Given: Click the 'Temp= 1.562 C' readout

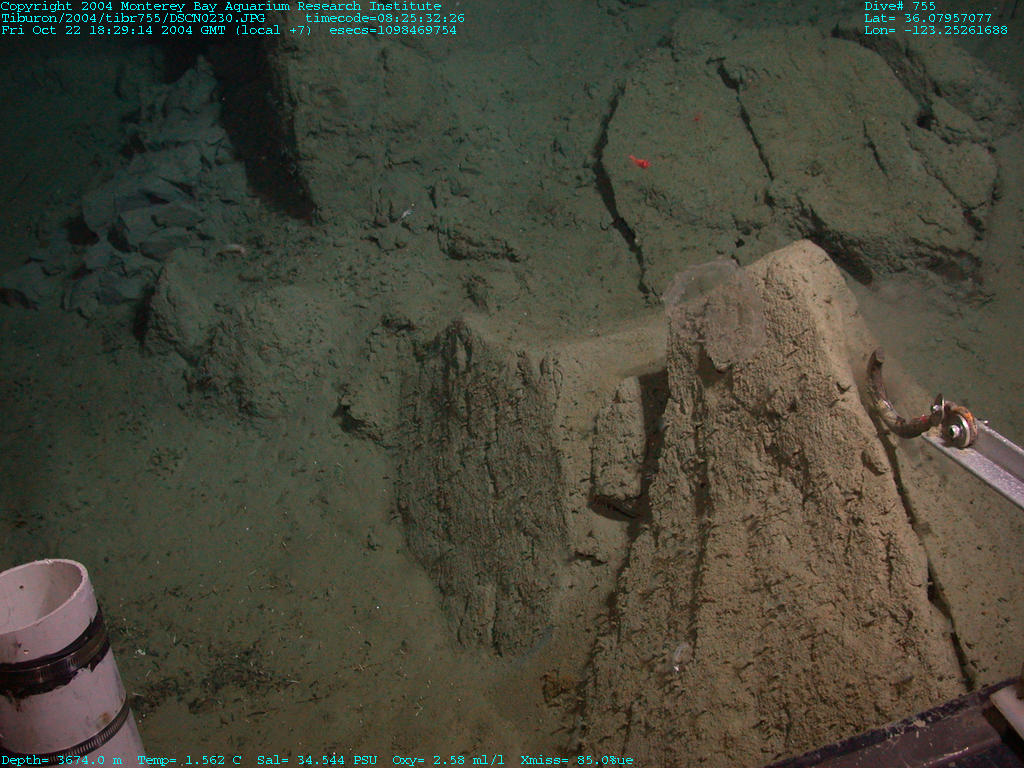Looking at the screenshot, I should (x=189, y=760).
